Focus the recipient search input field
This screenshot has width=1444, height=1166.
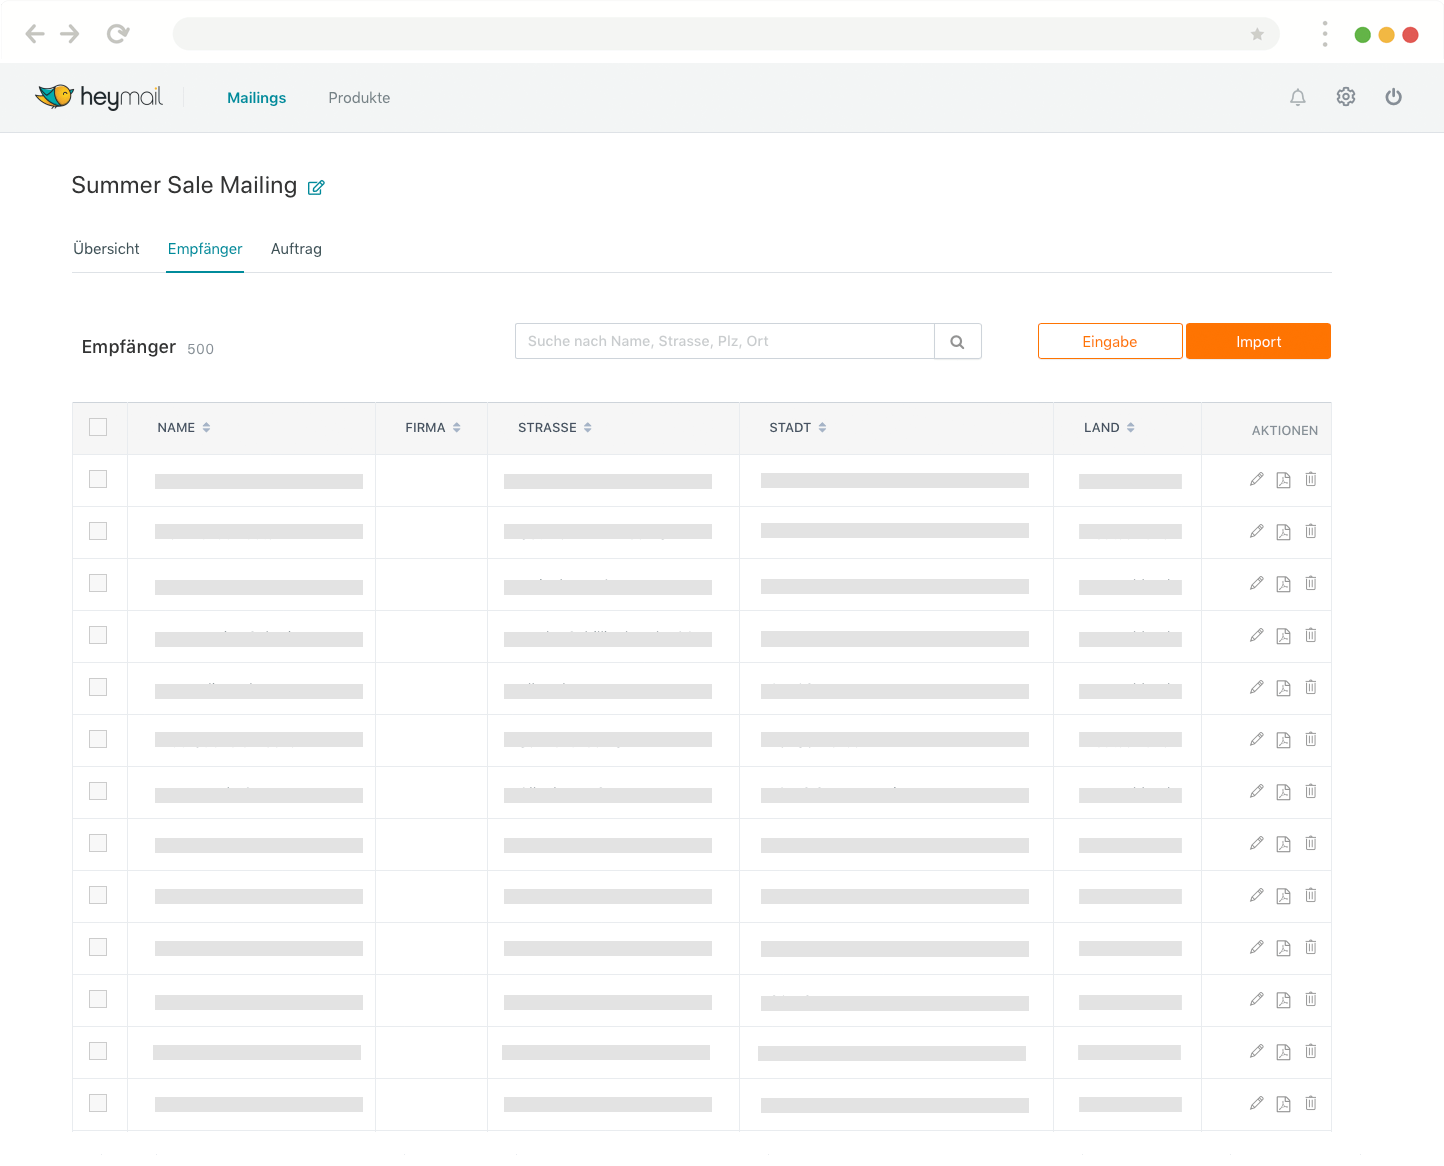[x=724, y=342]
